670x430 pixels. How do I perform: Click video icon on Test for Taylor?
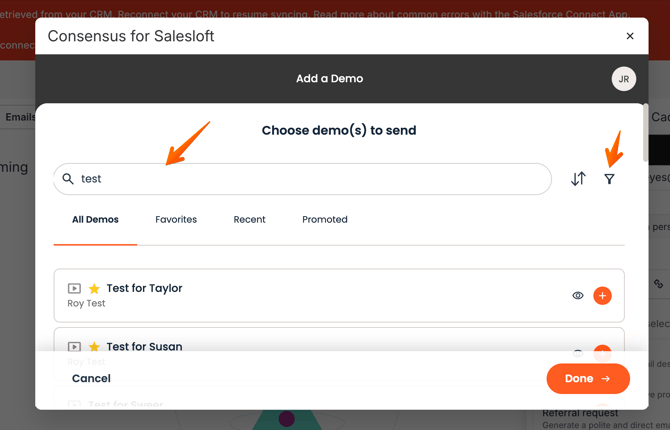pos(74,289)
